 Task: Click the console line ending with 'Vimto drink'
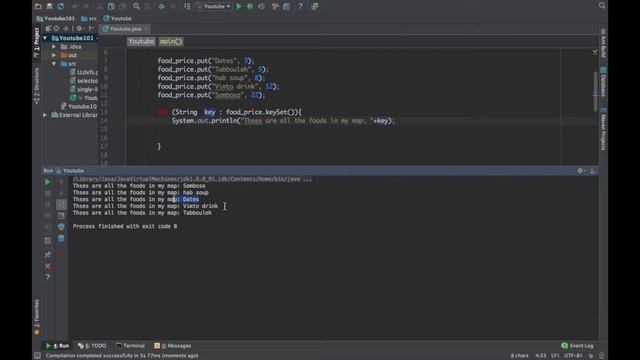tap(145, 206)
